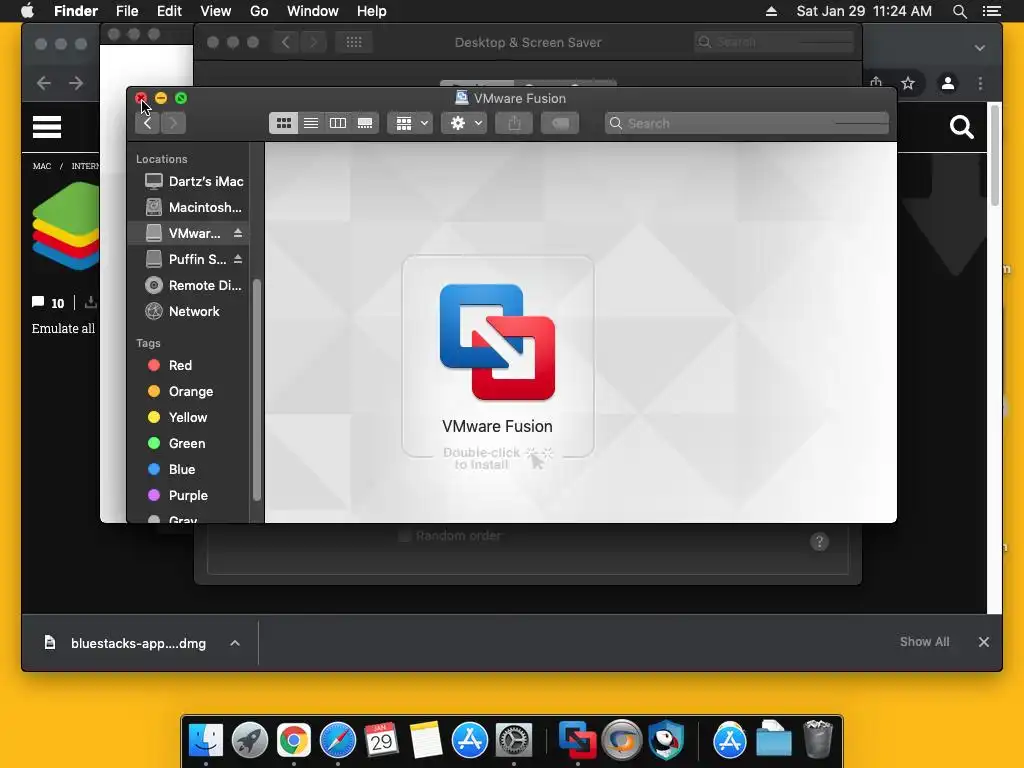Screen dimensions: 1024x768
Task: Click the eject icon in menu bar
Action: (771, 11)
